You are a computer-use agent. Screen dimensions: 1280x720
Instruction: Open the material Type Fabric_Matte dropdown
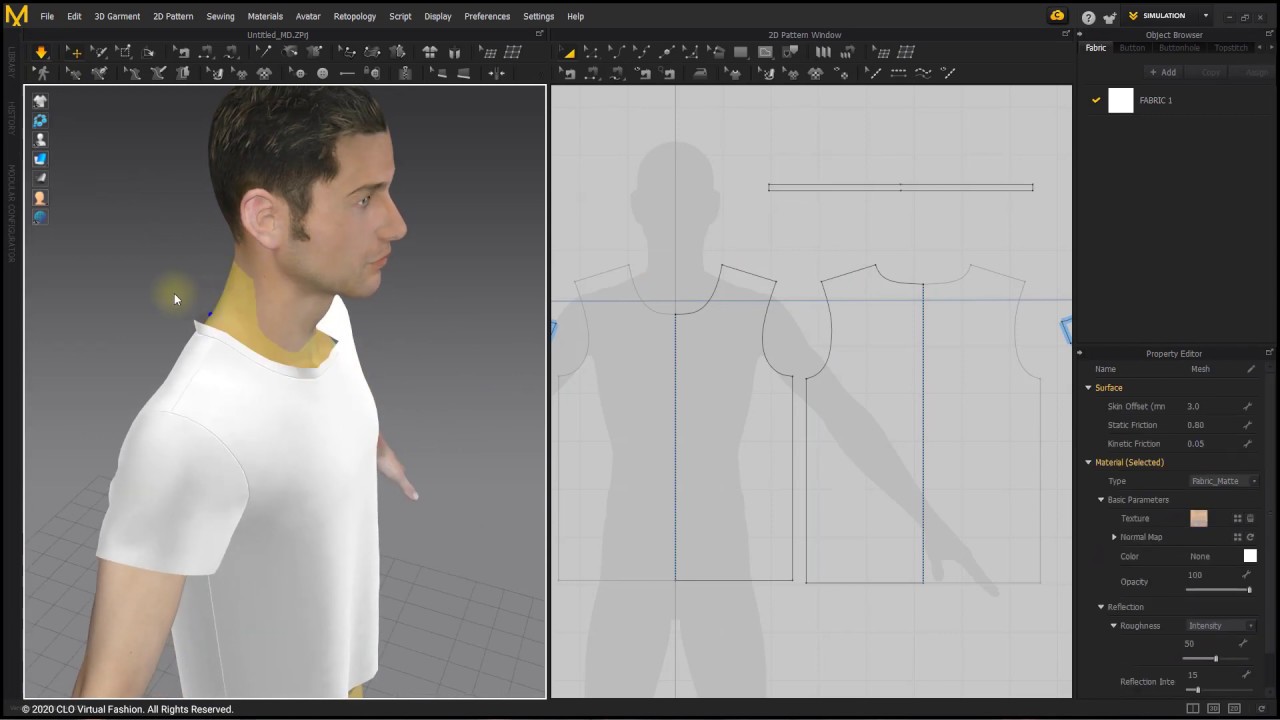1222,481
